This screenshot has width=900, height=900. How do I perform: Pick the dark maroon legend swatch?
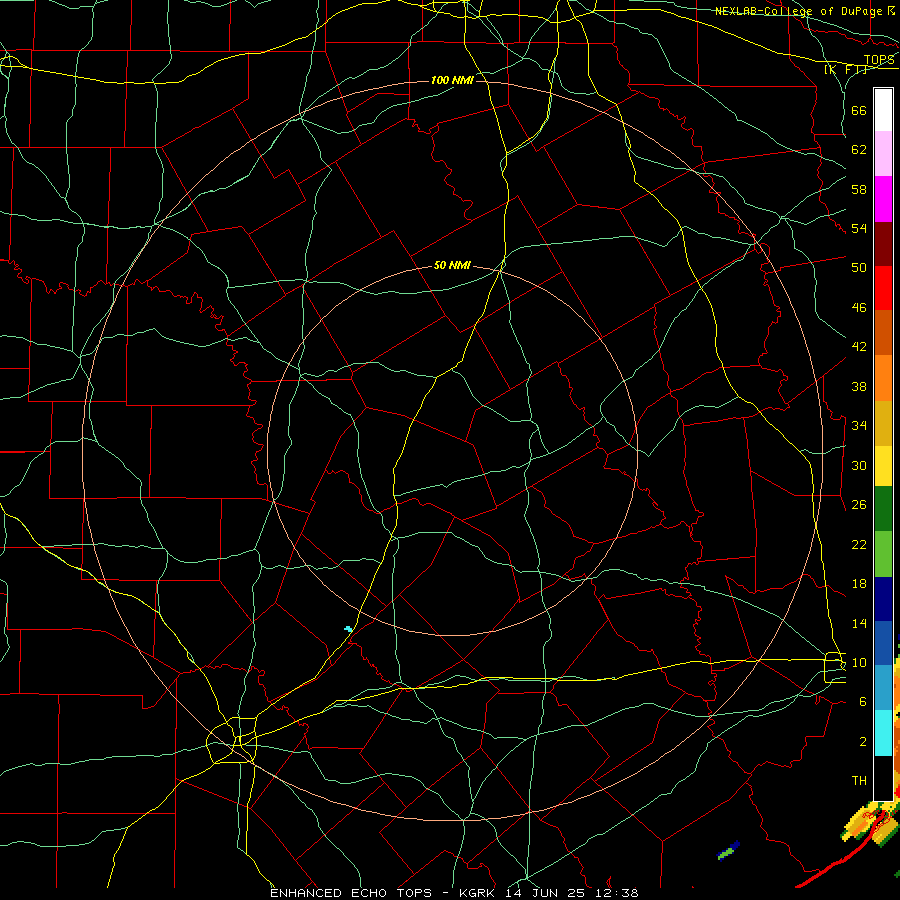coord(883,243)
